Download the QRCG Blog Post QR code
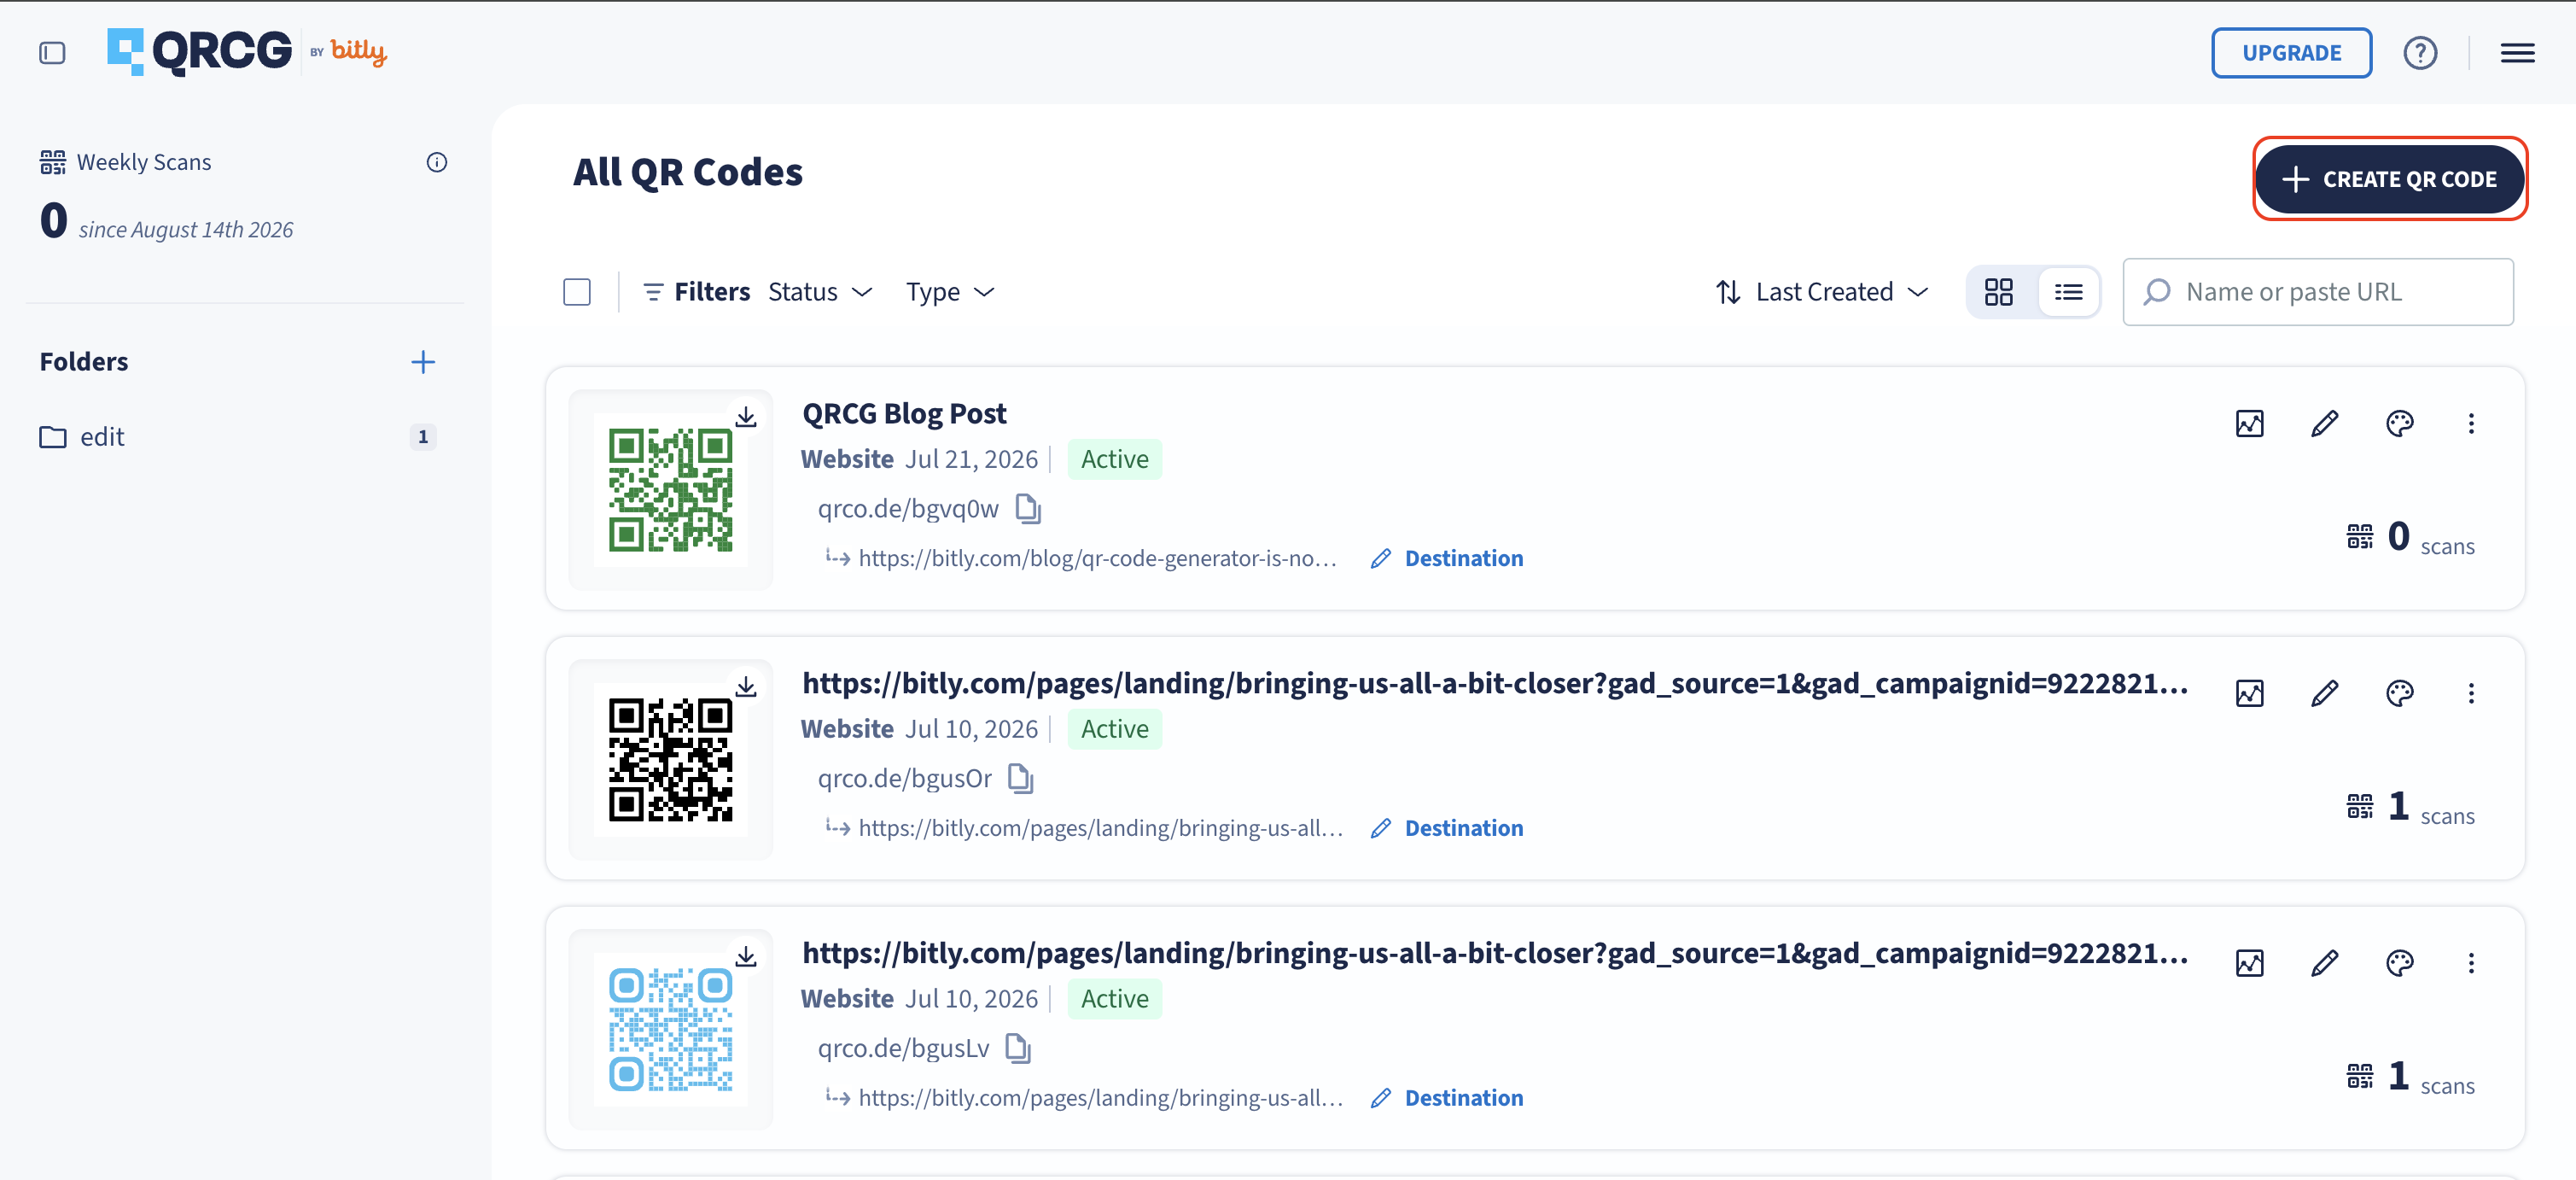Image resolution: width=2576 pixels, height=1180 pixels. [x=746, y=417]
